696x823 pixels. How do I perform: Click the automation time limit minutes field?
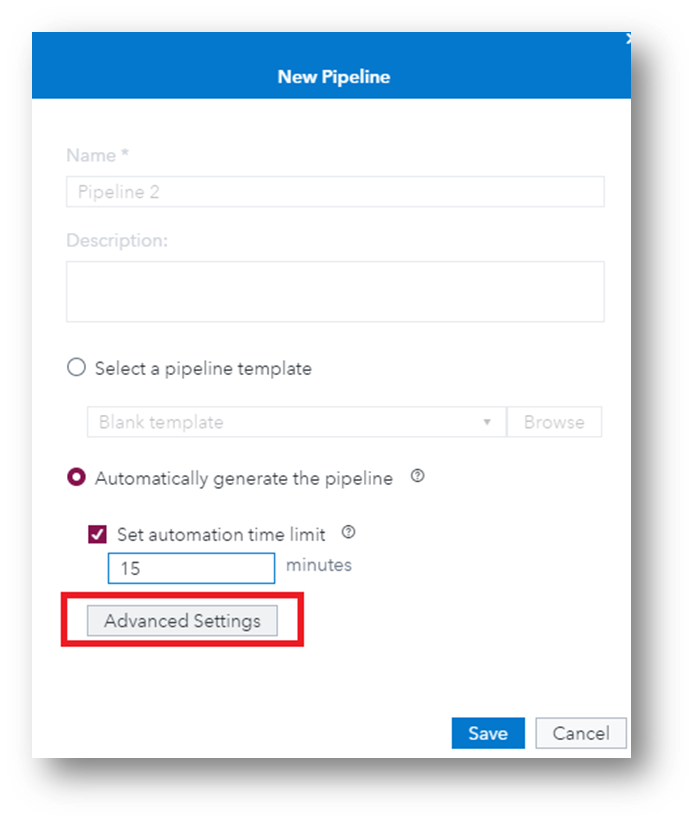click(x=191, y=568)
